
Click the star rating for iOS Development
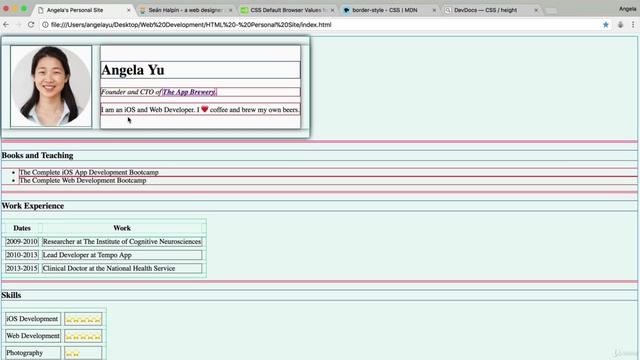coord(83,320)
